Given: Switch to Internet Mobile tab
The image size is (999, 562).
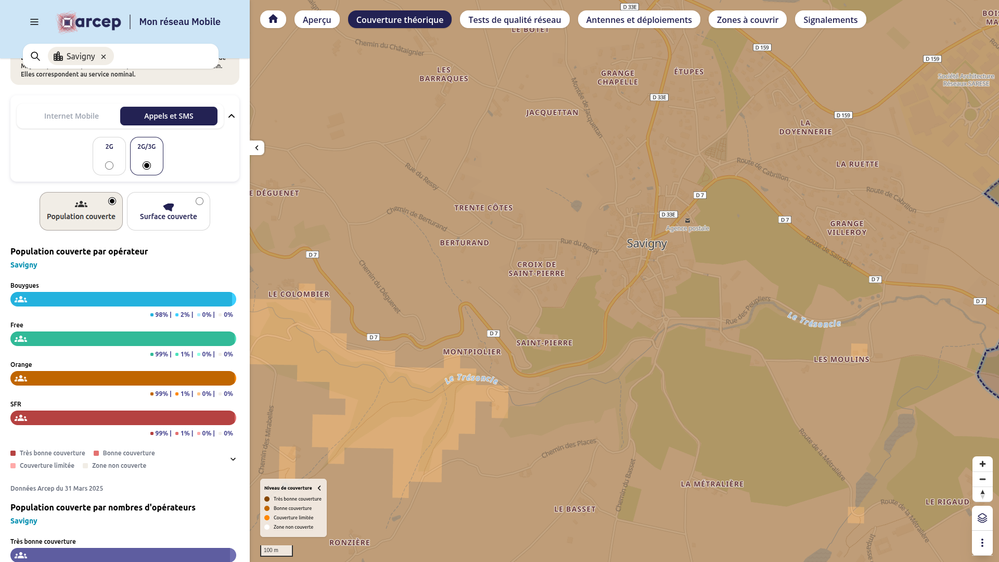Looking at the screenshot, I should [71, 116].
